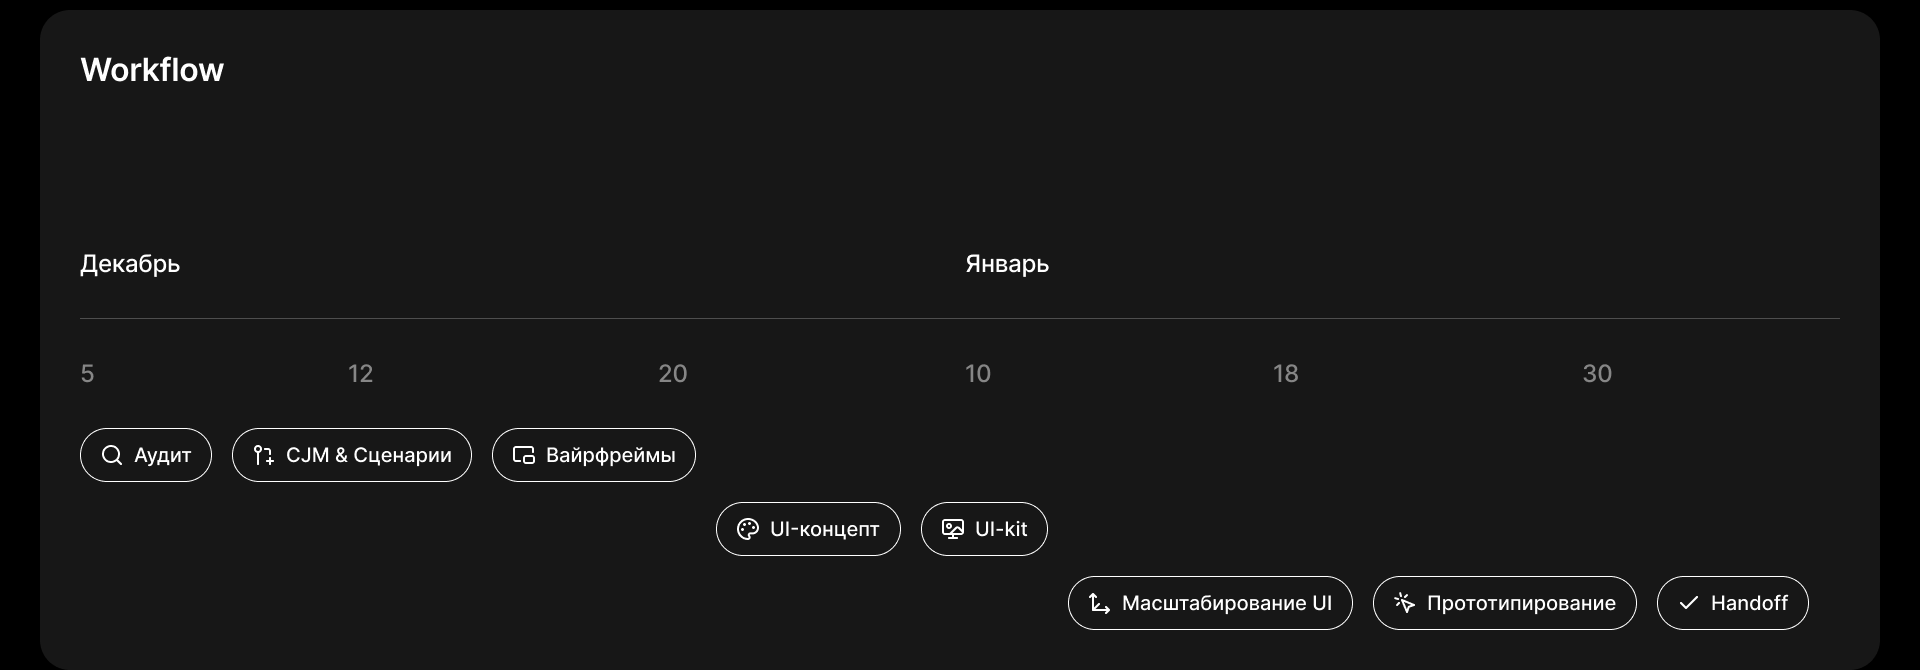1920x670 pixels.
Task: Select the Прототипирование stage pill
Action: (x=1504, y=603)
